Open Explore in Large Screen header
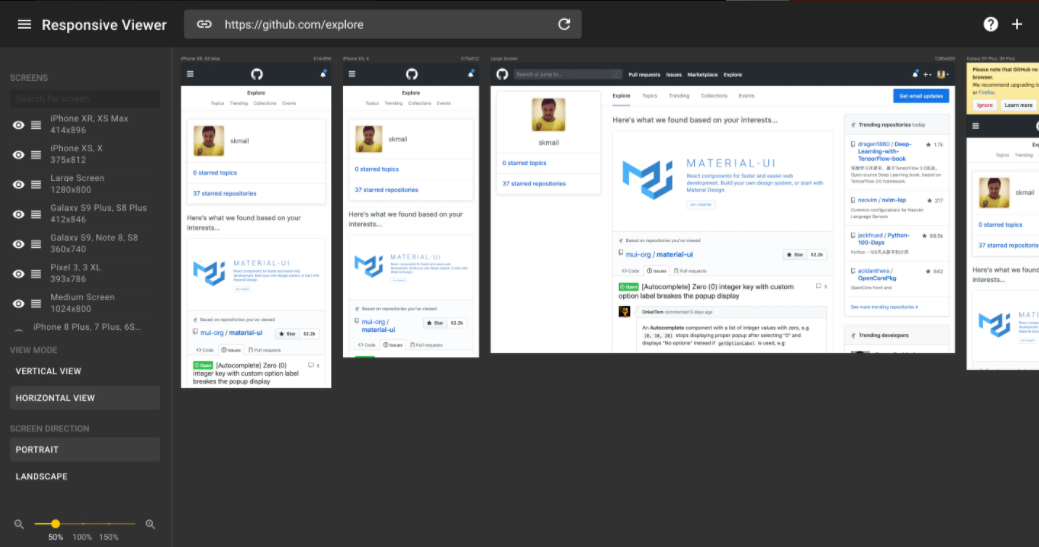This screenshot has height=547, width=1039. pyautogui.click(x=733, y=75)
